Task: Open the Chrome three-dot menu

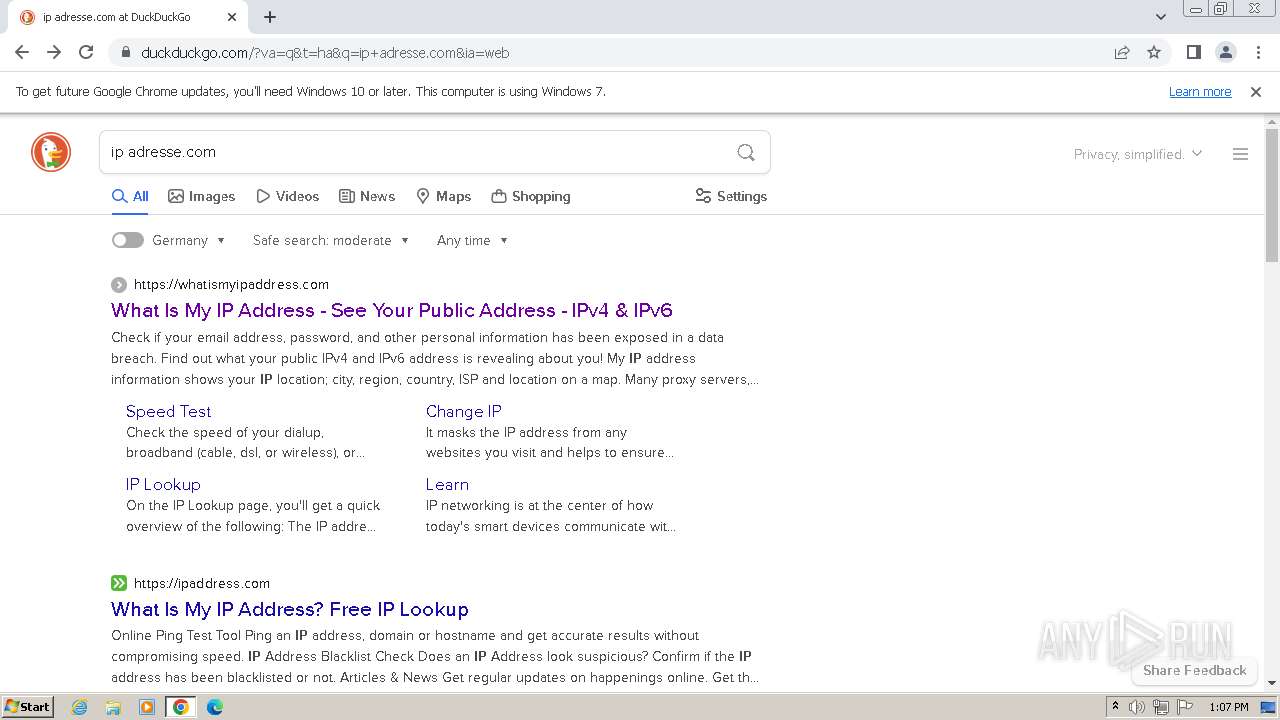Action: click(x=1258, y=52)
